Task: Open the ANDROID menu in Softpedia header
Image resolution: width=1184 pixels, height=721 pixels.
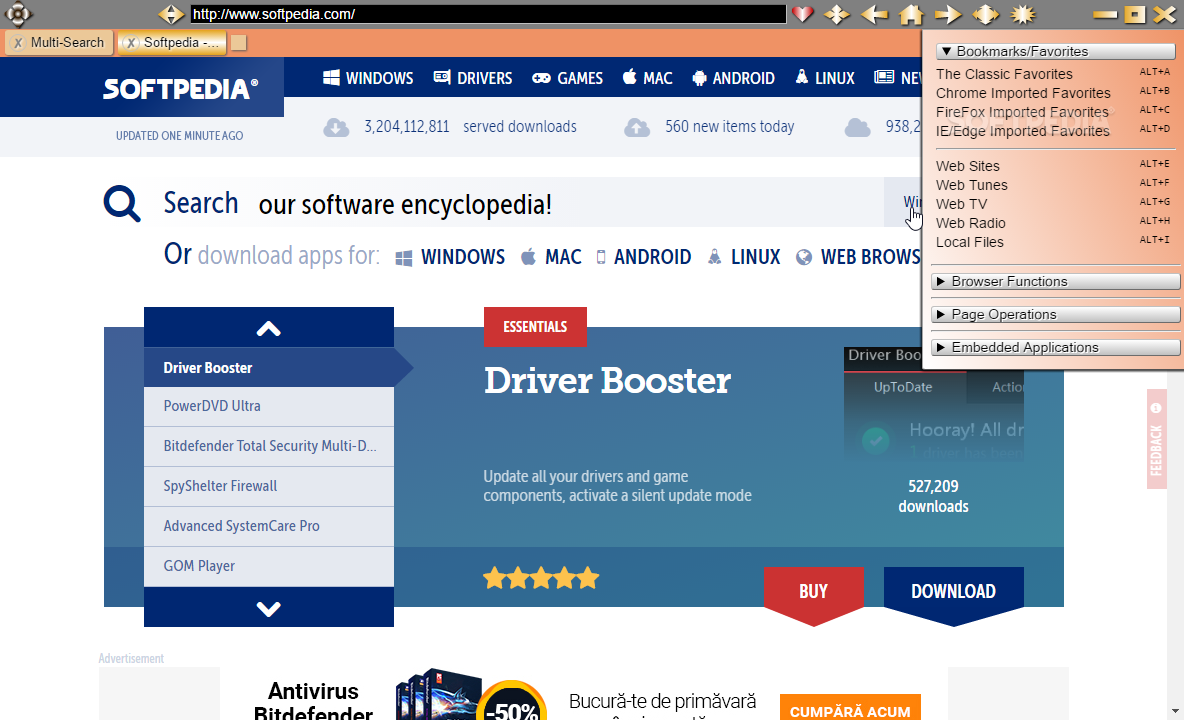Action: pos(733,78)
